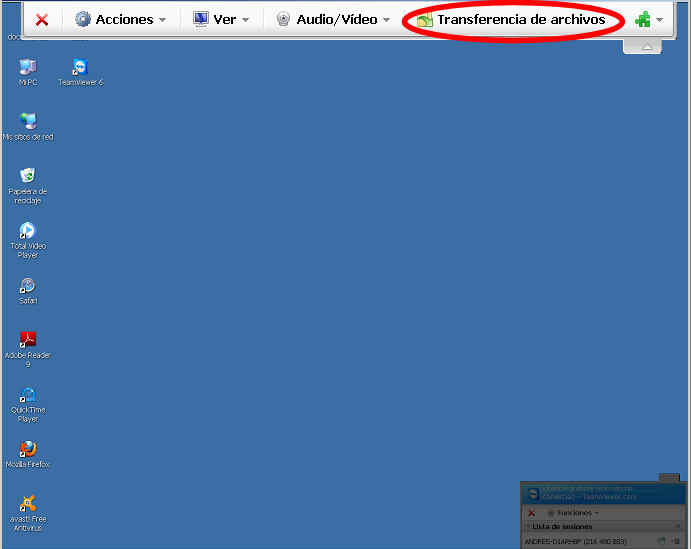Select Mis sitios de red icon
Image resolution: width=691 pixels, height=549 pixels.
[x=28, y=122]
